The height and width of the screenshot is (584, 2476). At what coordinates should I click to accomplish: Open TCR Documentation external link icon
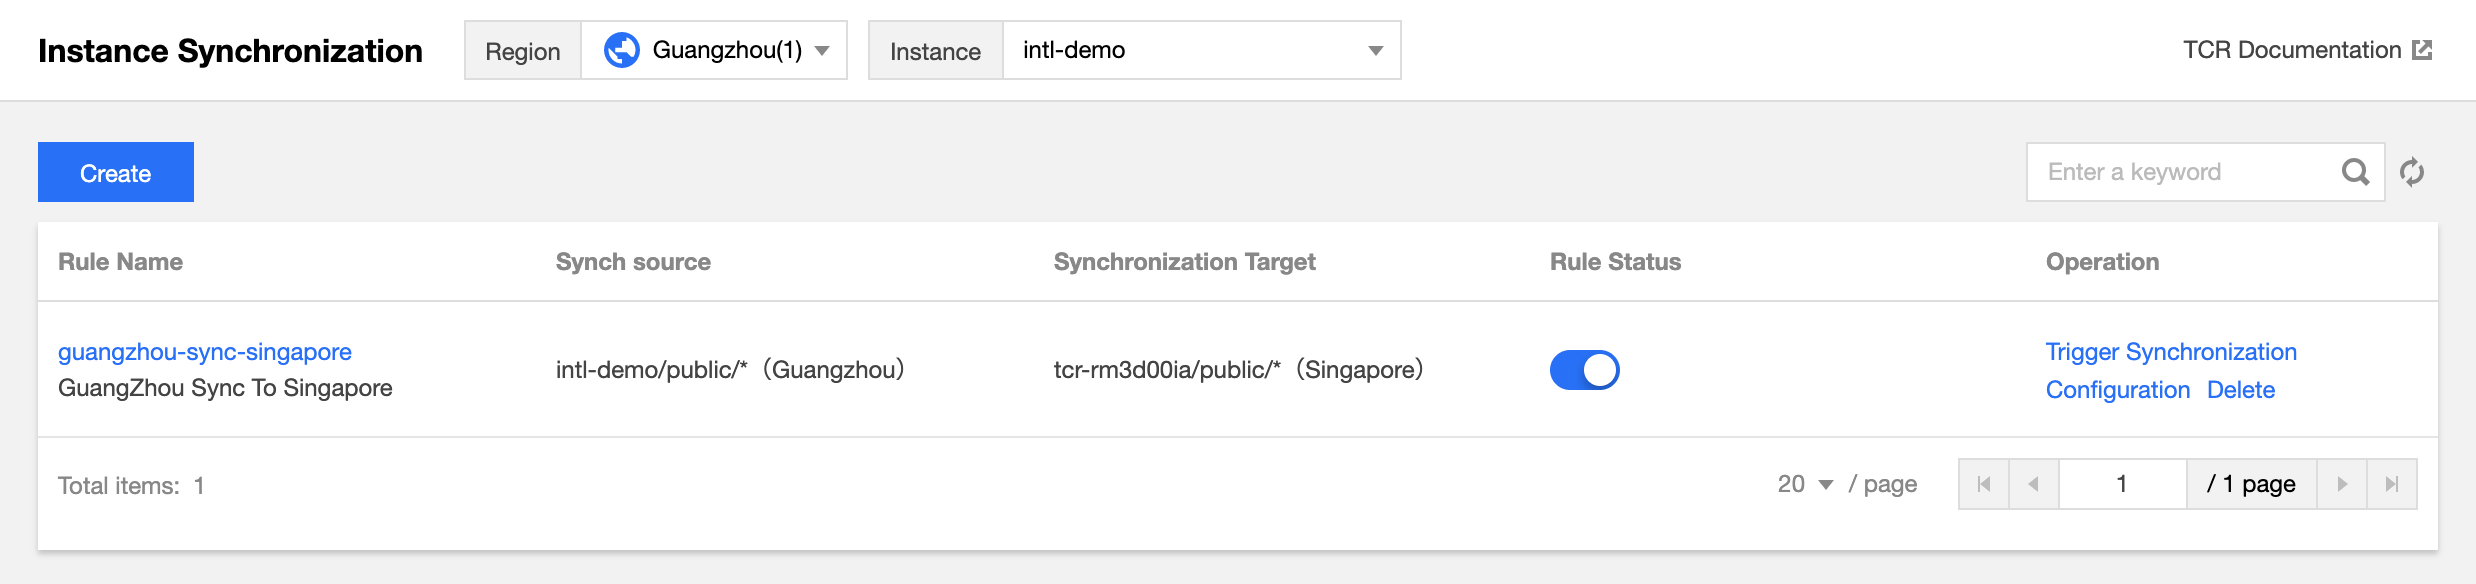pyautogui.click(x=2422, y=50)
